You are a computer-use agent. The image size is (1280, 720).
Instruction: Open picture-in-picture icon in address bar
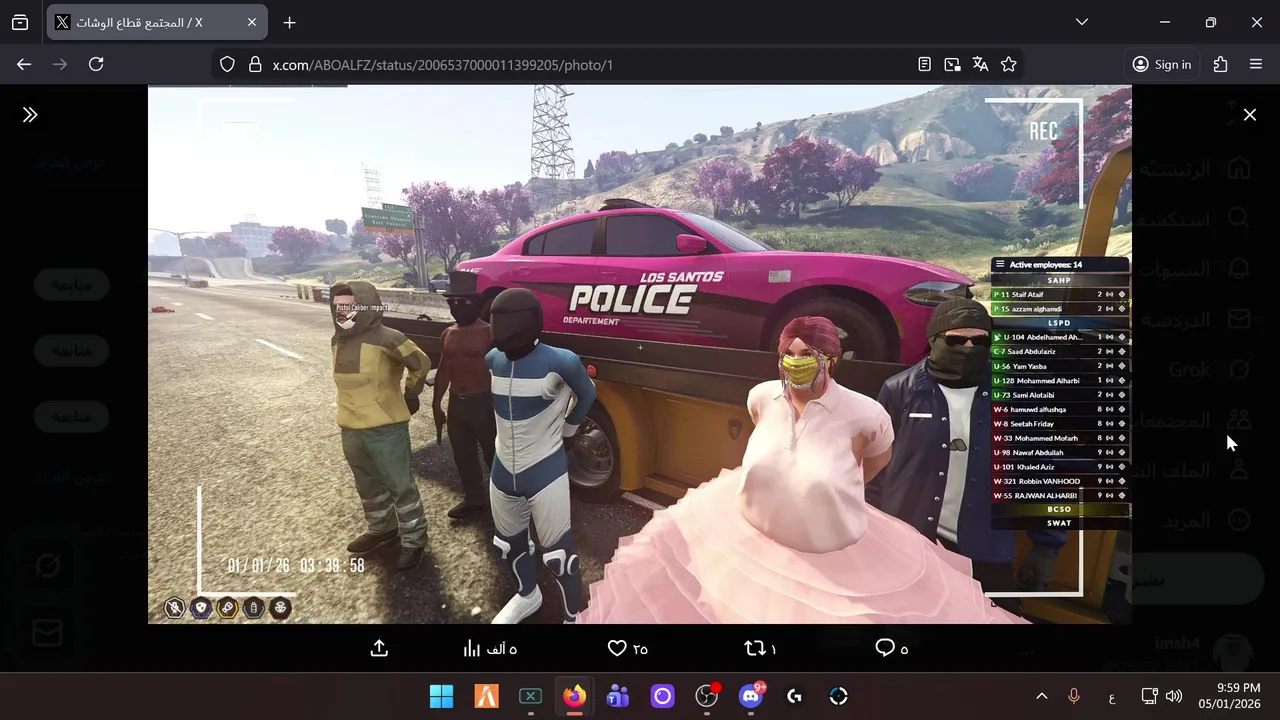coord(952,64)
